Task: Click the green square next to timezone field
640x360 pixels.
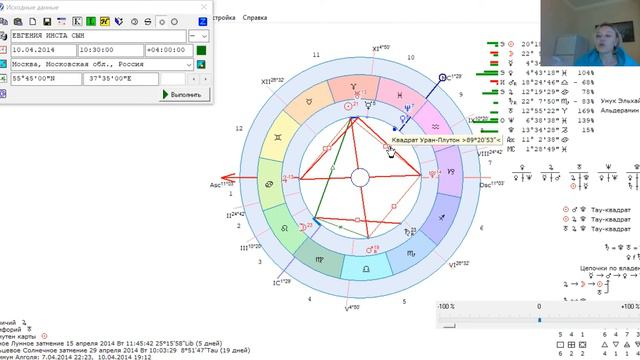Action: point(201,50)
